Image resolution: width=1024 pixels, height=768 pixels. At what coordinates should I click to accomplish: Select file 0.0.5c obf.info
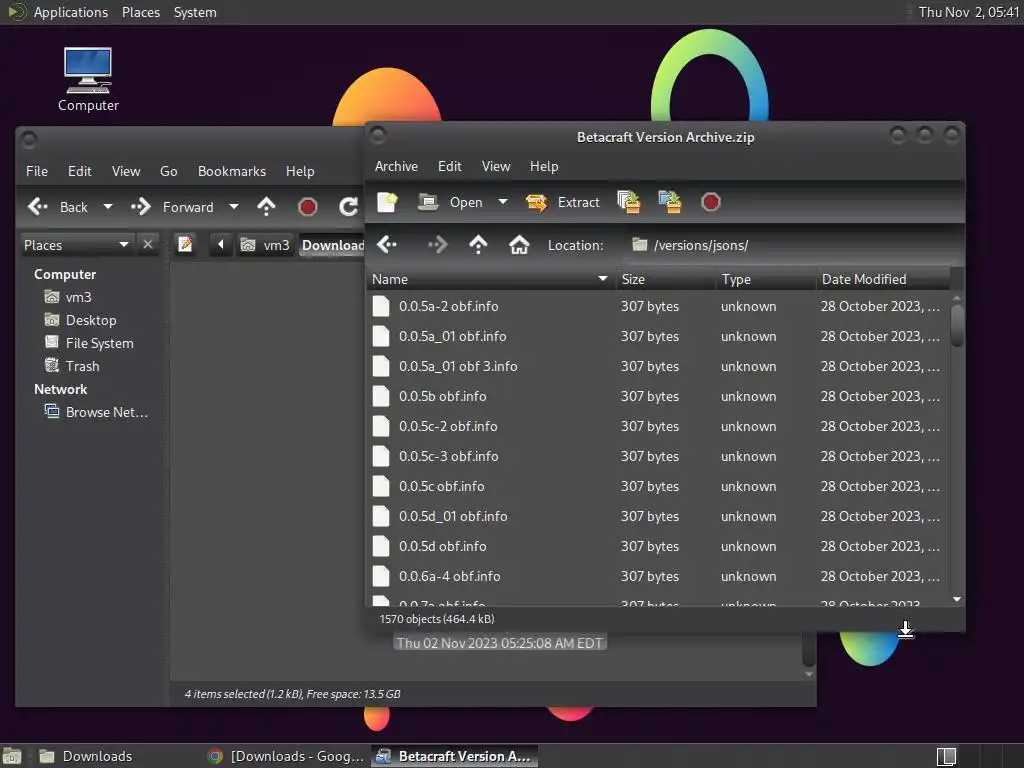pos(658,487)
